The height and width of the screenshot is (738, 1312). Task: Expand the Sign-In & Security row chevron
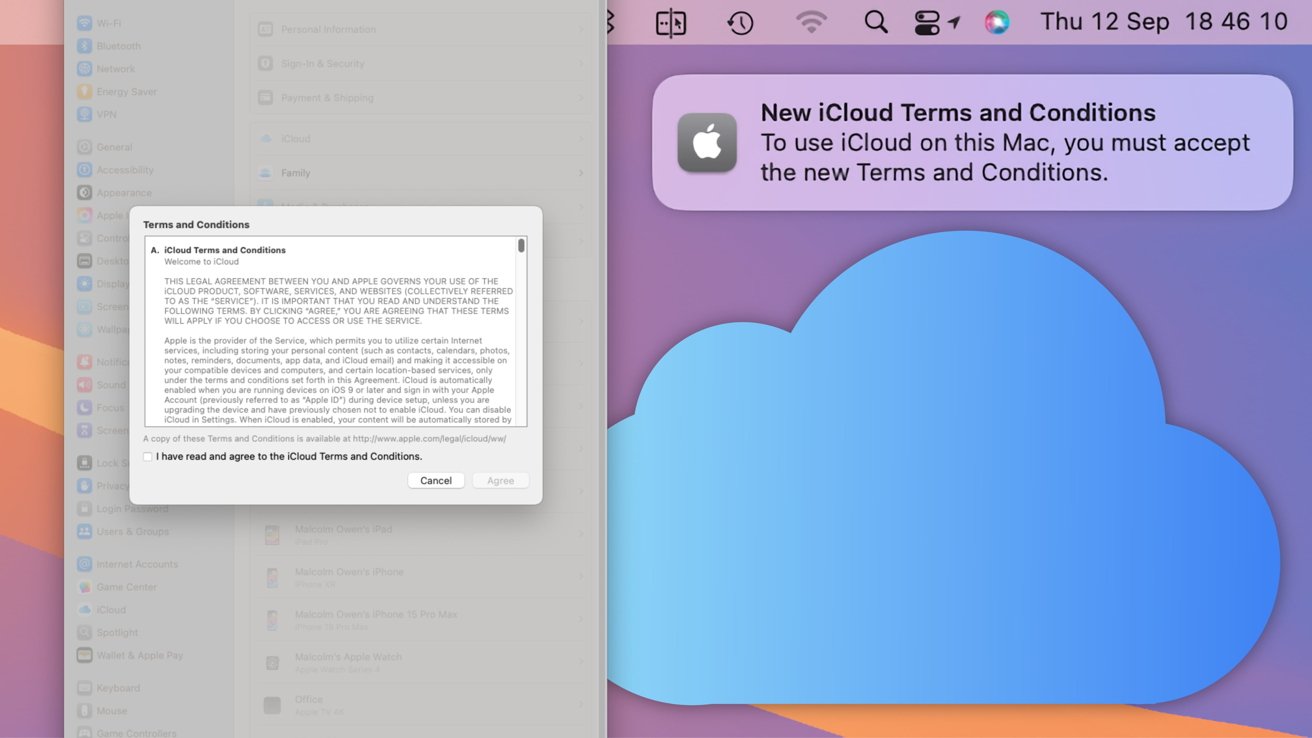click(x=581, y=64)
